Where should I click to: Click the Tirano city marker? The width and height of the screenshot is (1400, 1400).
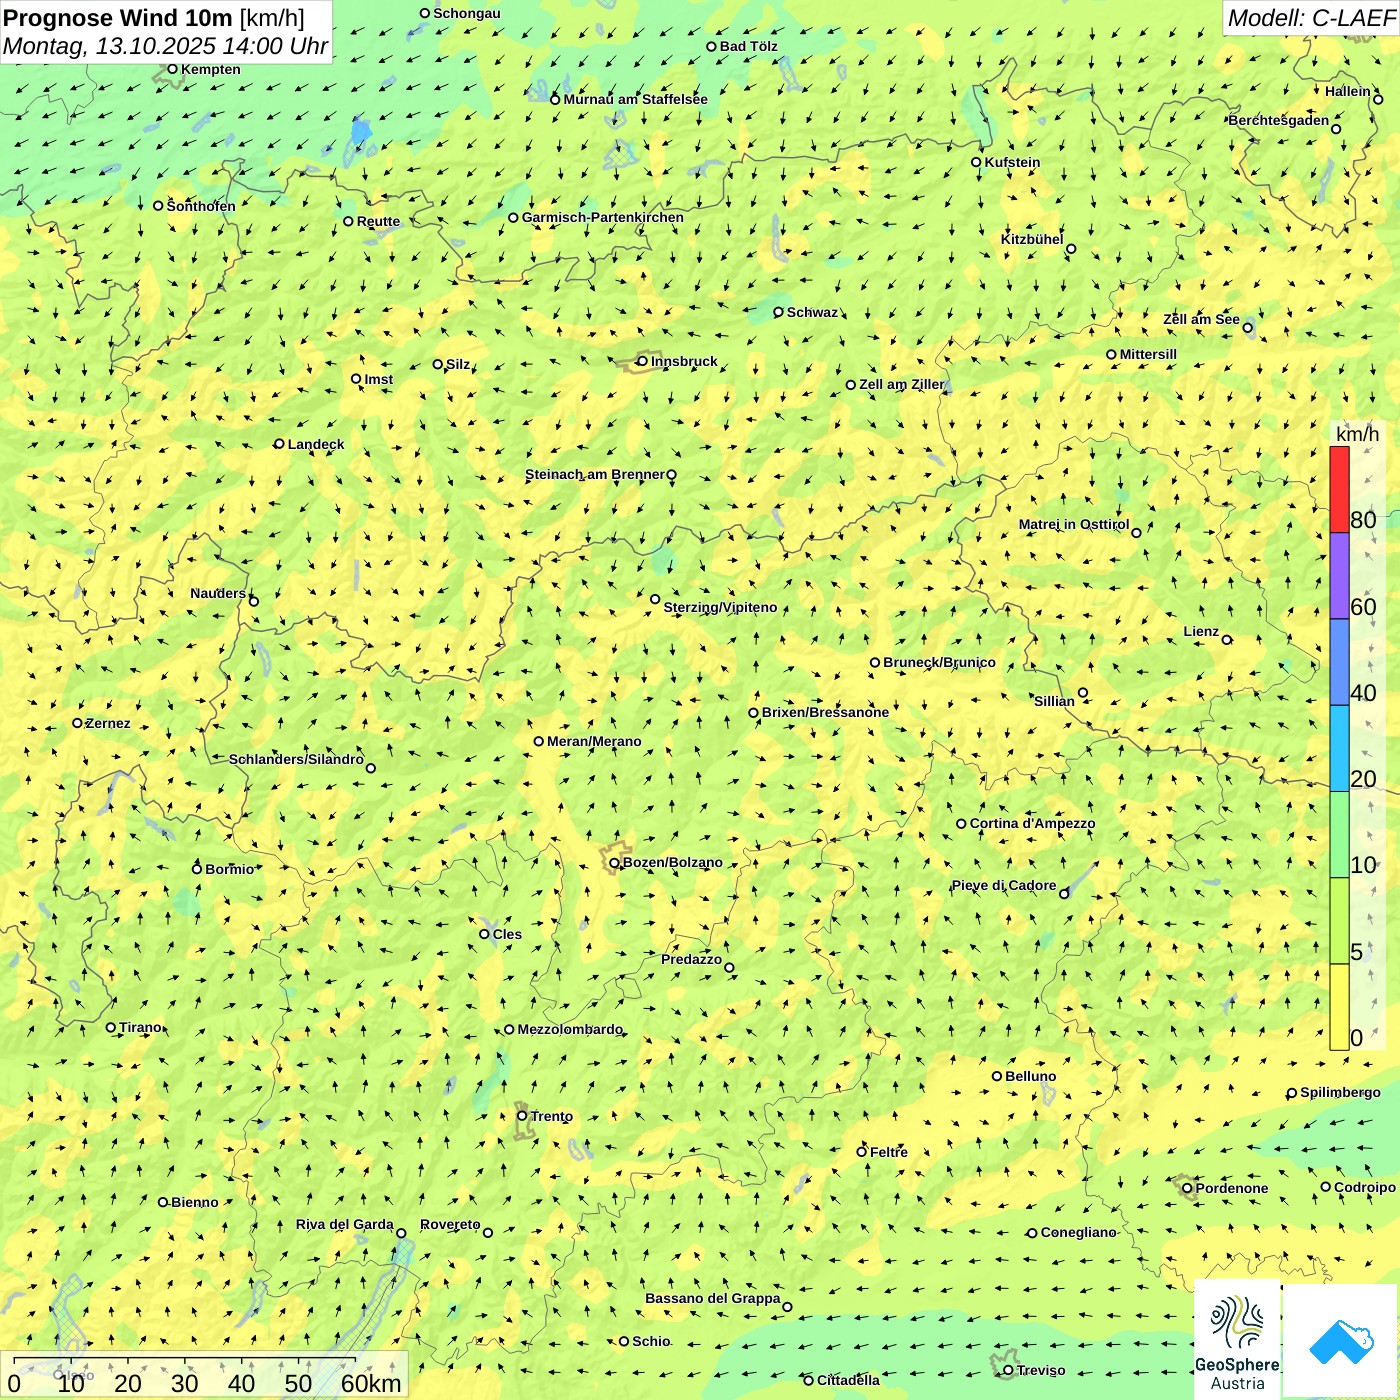pos(111,1027)
